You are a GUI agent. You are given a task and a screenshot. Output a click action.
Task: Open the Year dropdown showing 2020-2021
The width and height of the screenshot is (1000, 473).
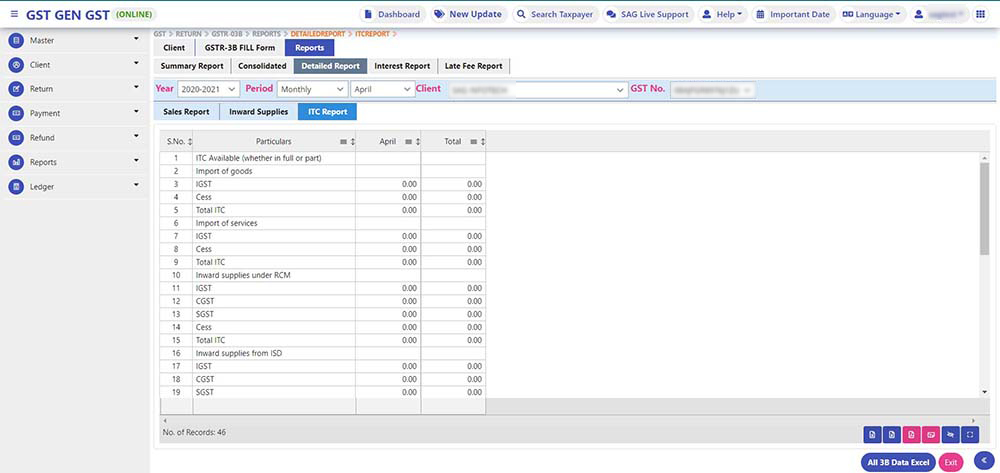coord(209,89)
